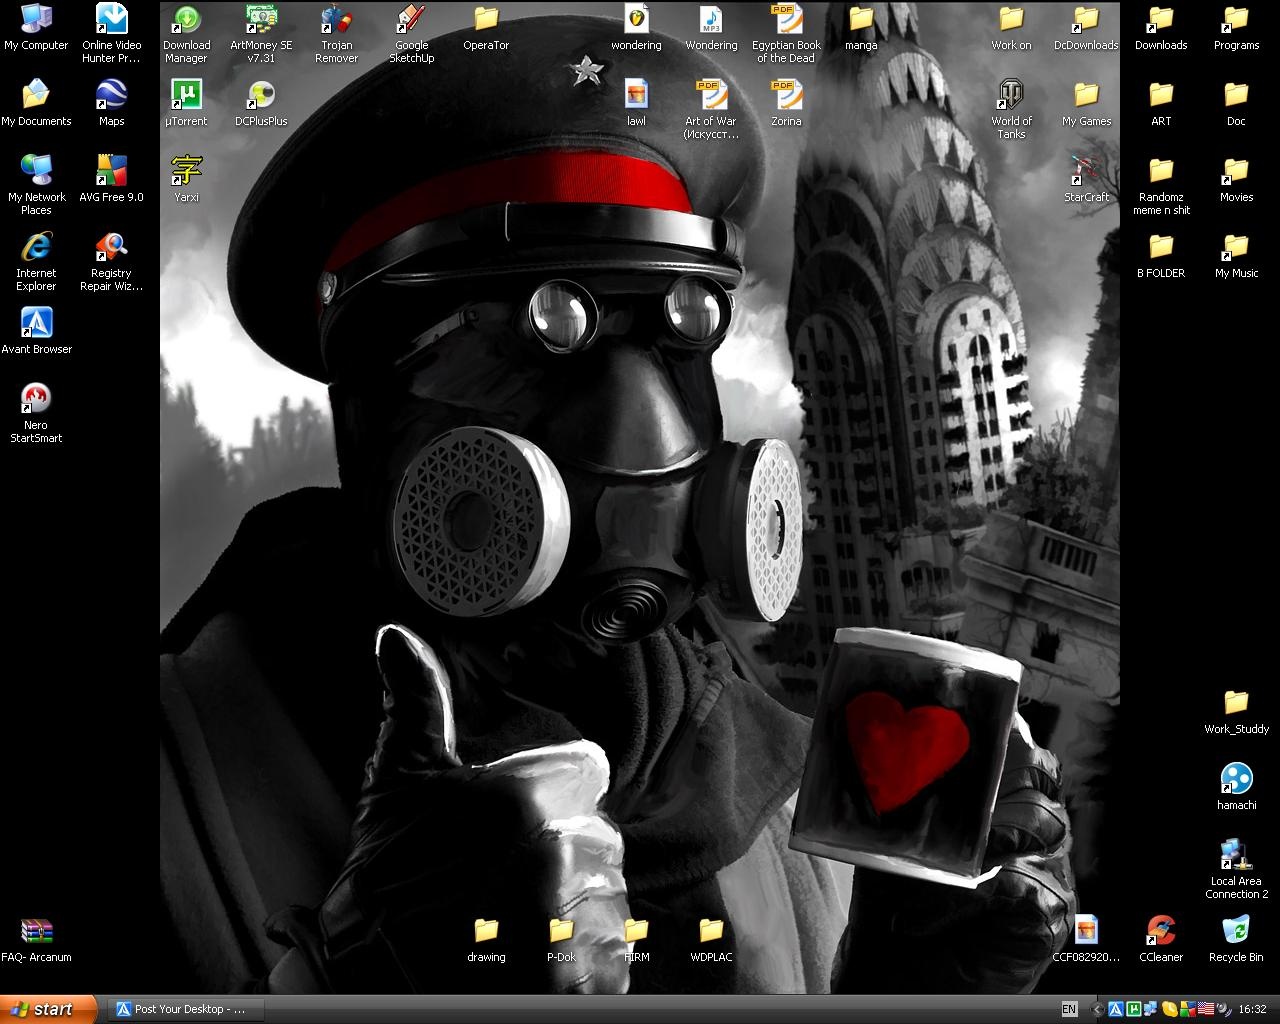Open World of Tanks shortcut
The width and height of the screenshot is (1280, 1024).
[1011, 110]
